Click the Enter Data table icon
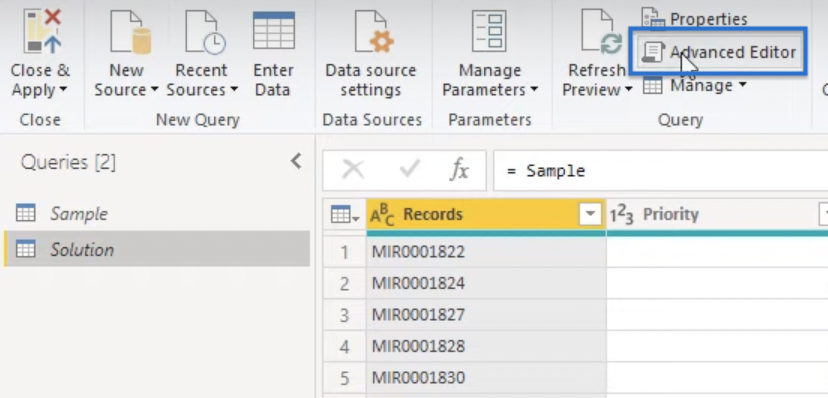Viewport: 828px width, 398px height. (x=274, y=30)
